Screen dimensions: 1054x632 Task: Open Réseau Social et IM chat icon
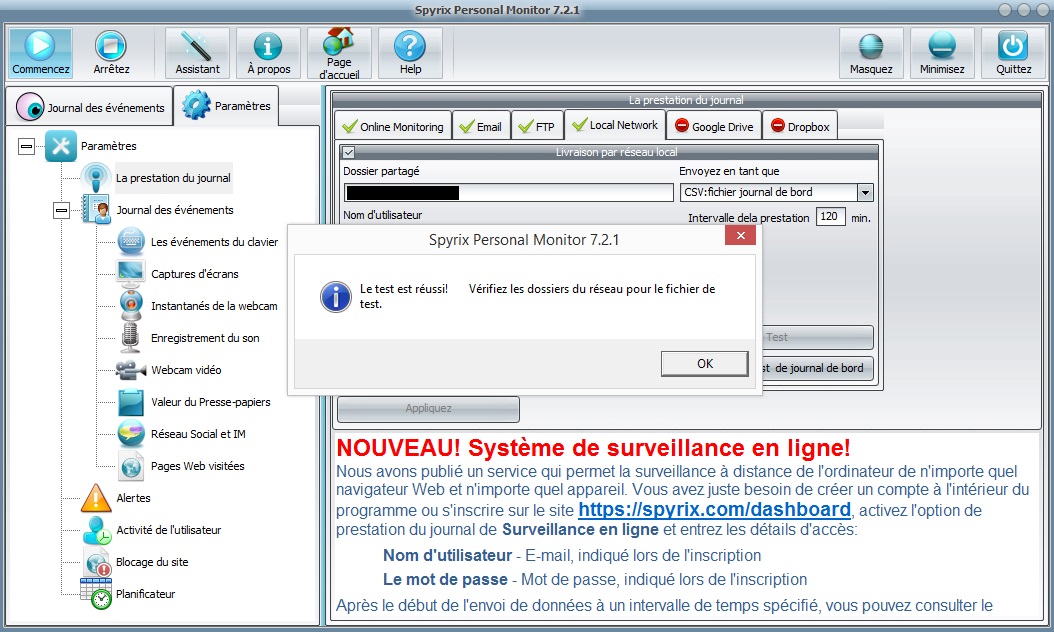click(131, 434)
